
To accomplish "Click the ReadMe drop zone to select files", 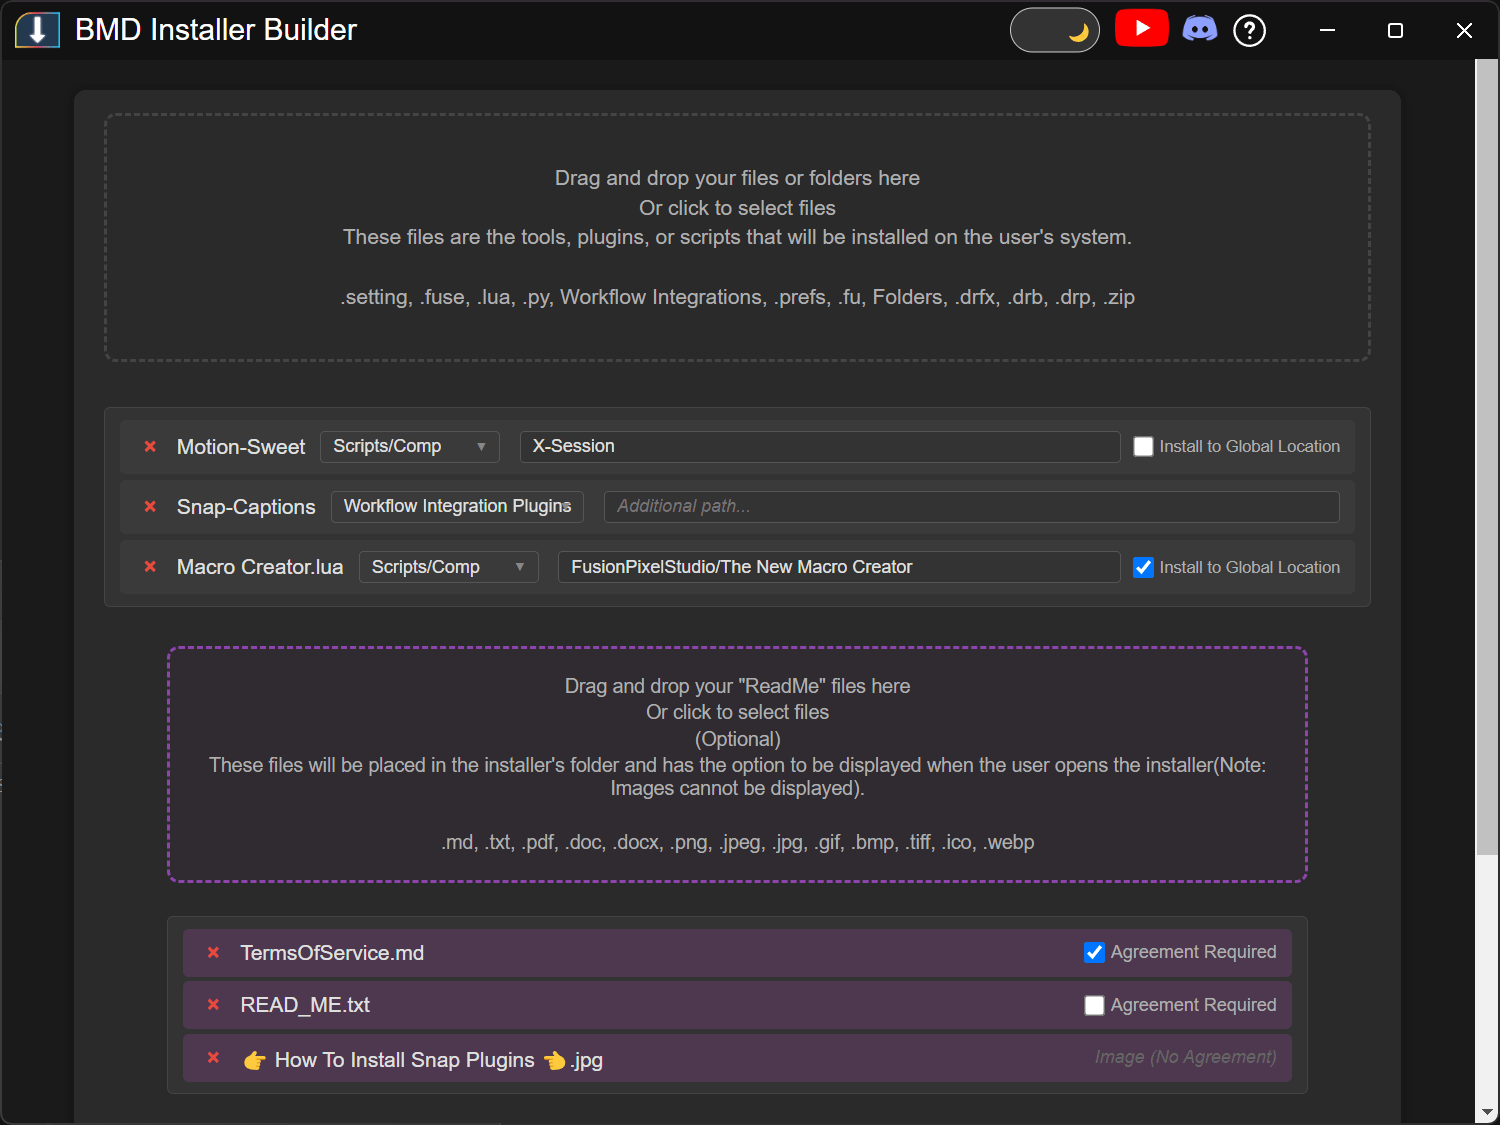I will [737, 764].
